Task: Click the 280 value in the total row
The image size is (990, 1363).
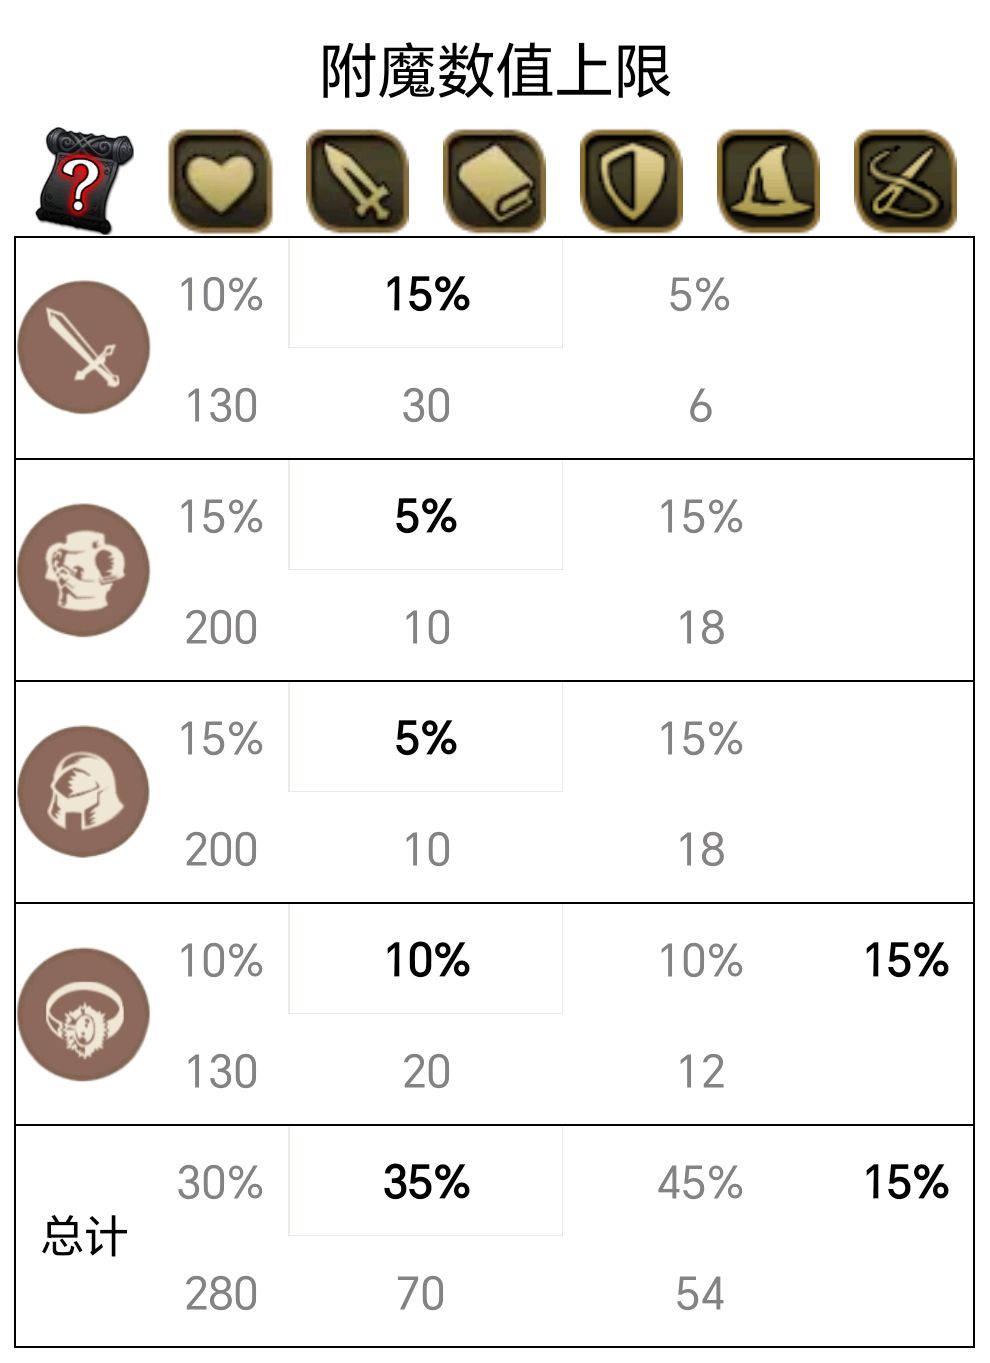Action: click(221, 1293)
